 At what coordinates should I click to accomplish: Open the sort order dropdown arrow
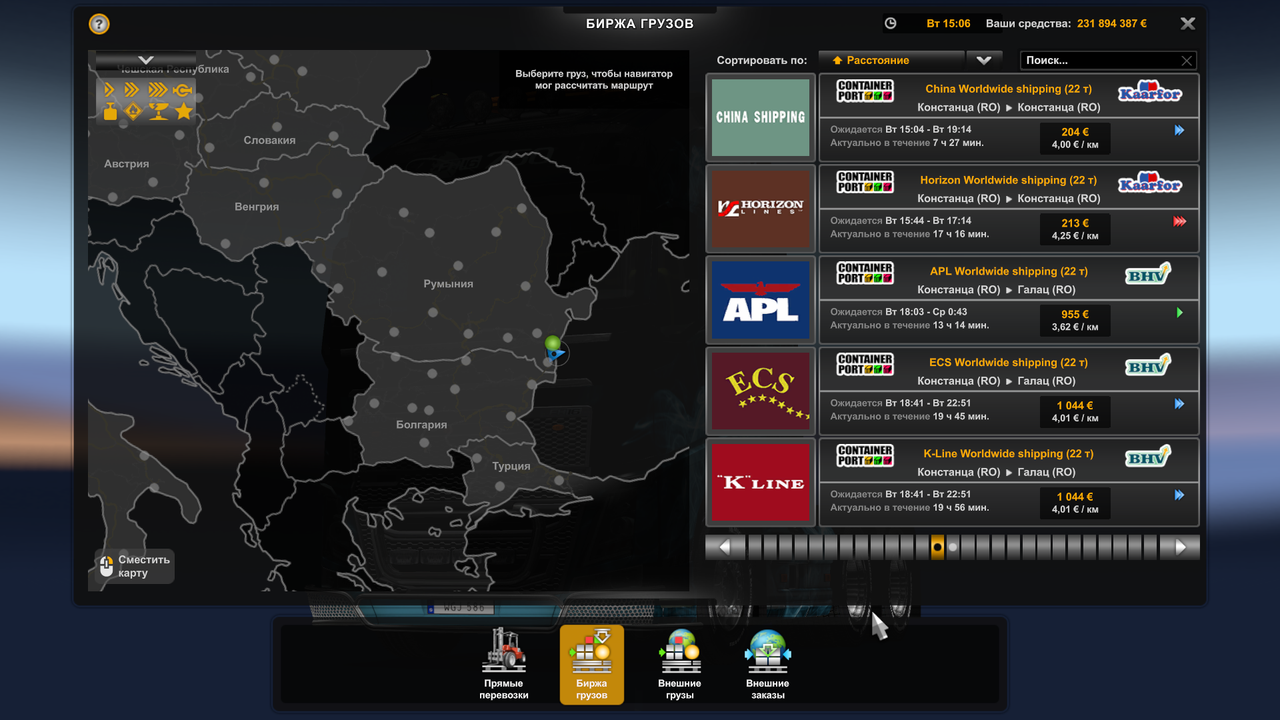pyautogui.click(x=984, y=60)
